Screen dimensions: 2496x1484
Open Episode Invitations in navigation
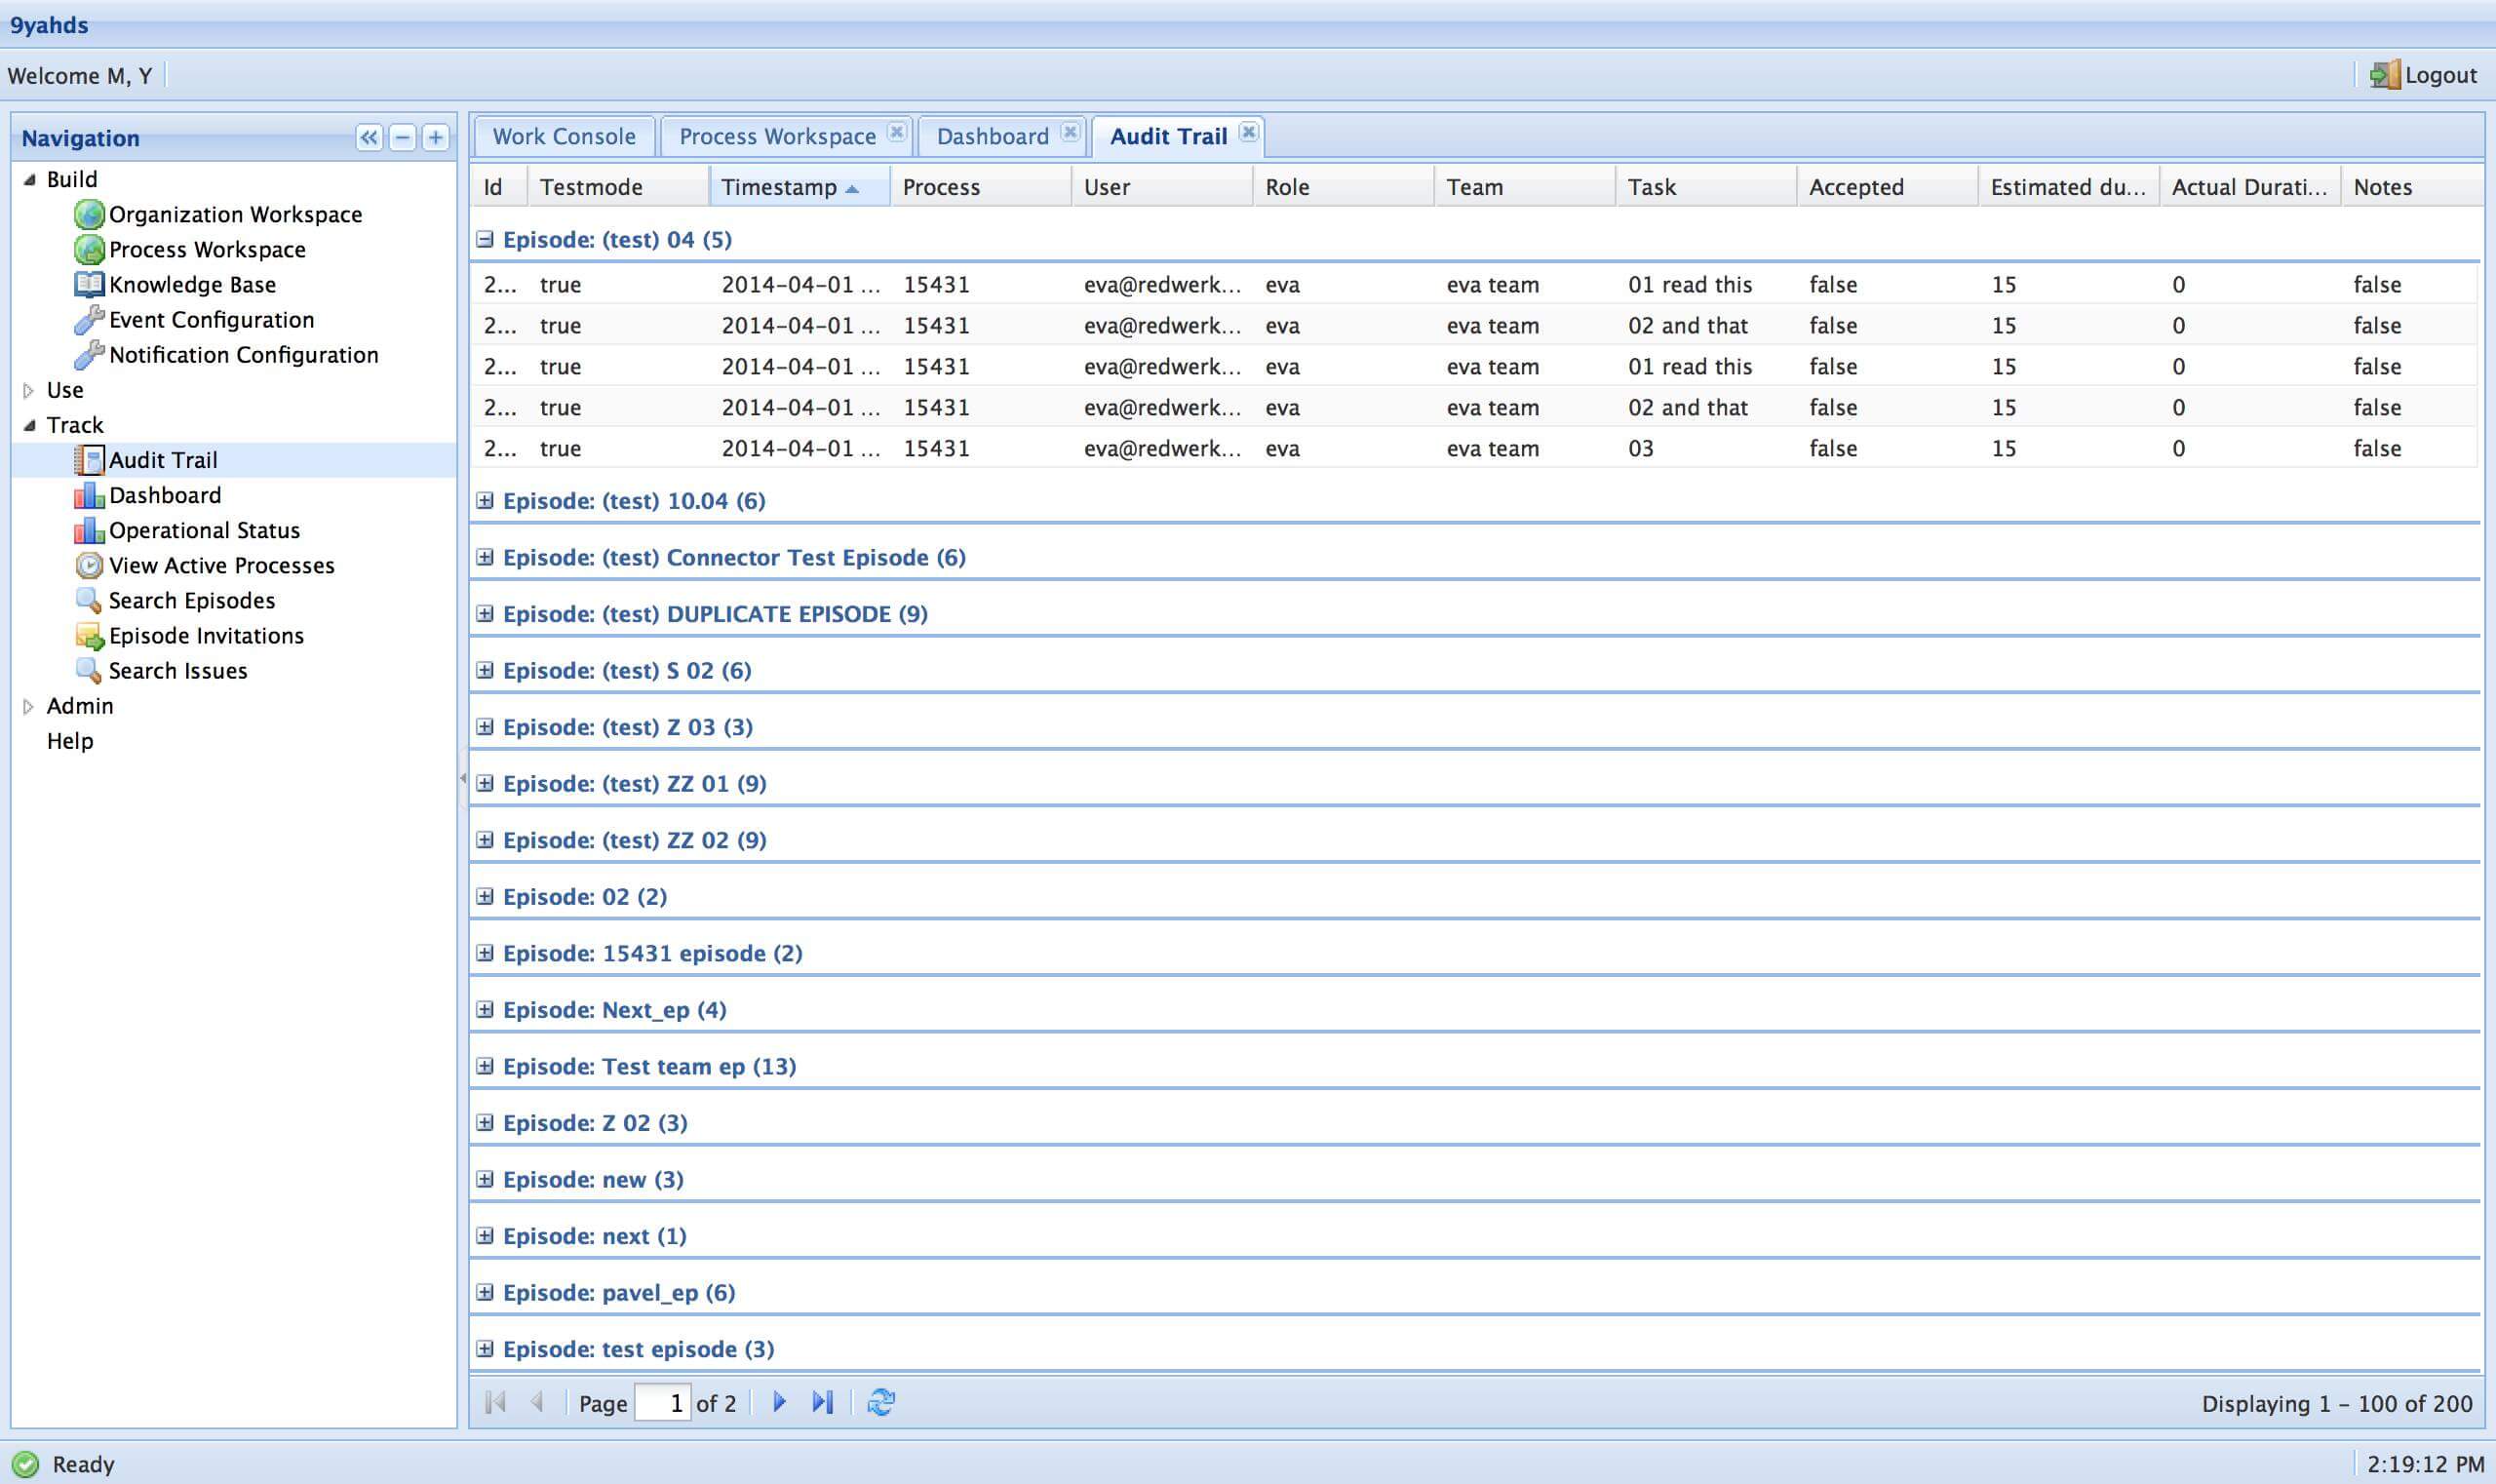tap(206, 635)
